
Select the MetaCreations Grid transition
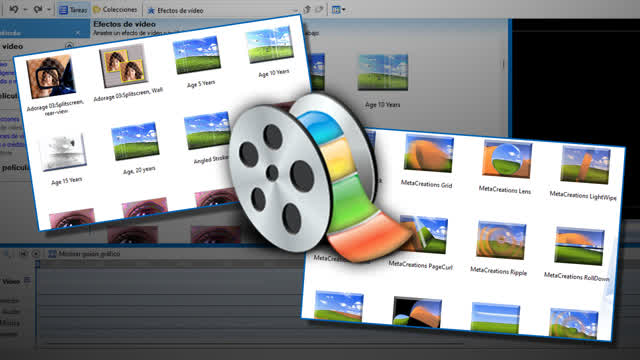tap(428, 153)
